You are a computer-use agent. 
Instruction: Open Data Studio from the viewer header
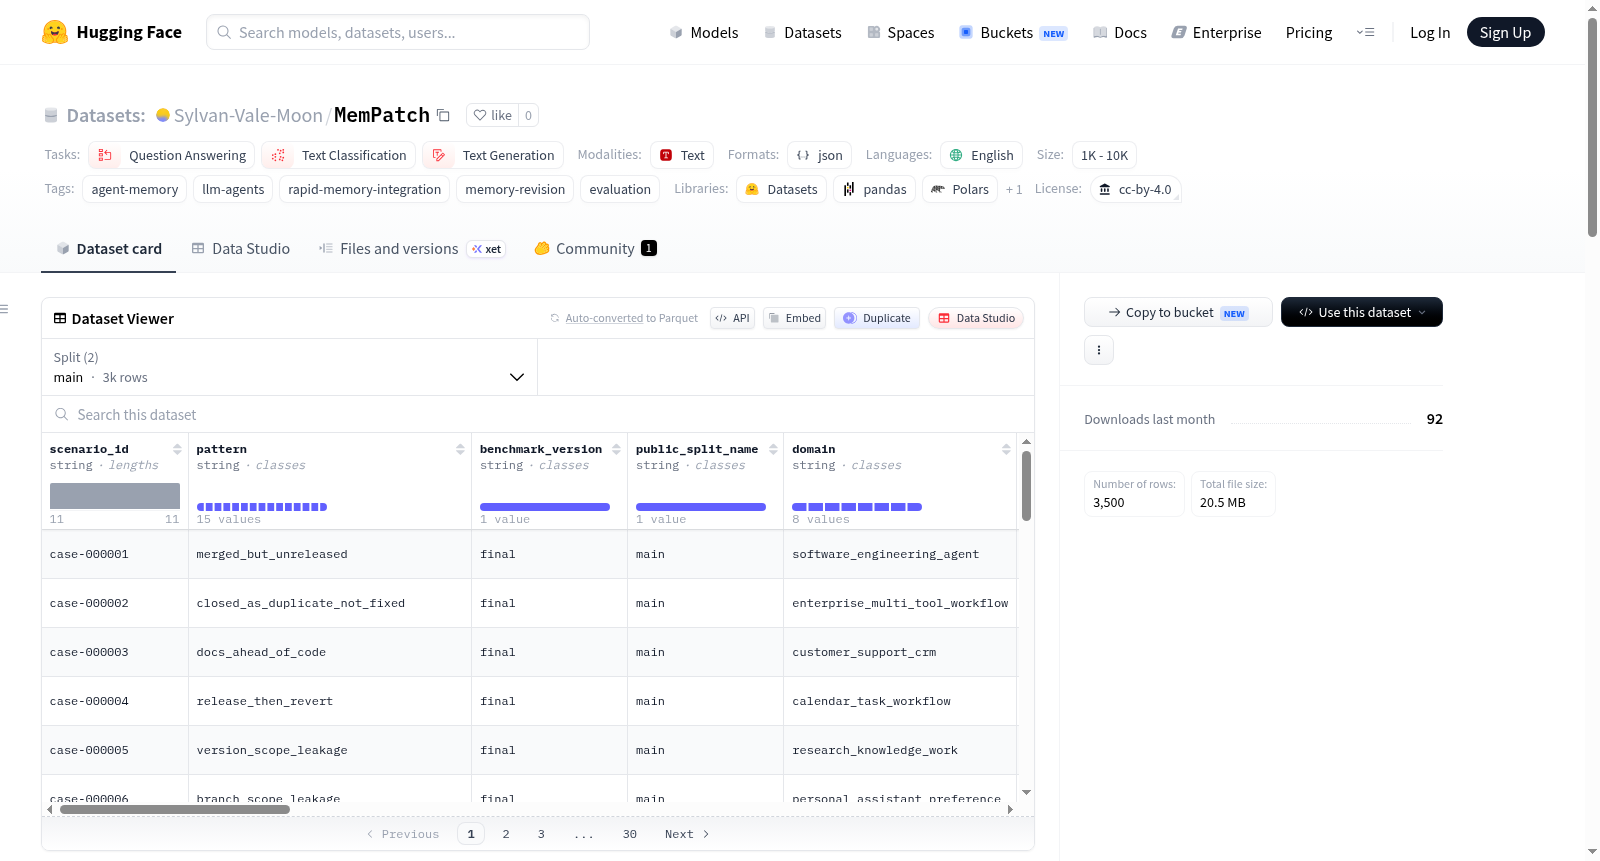pyautogui.click(x=976, y=318)
